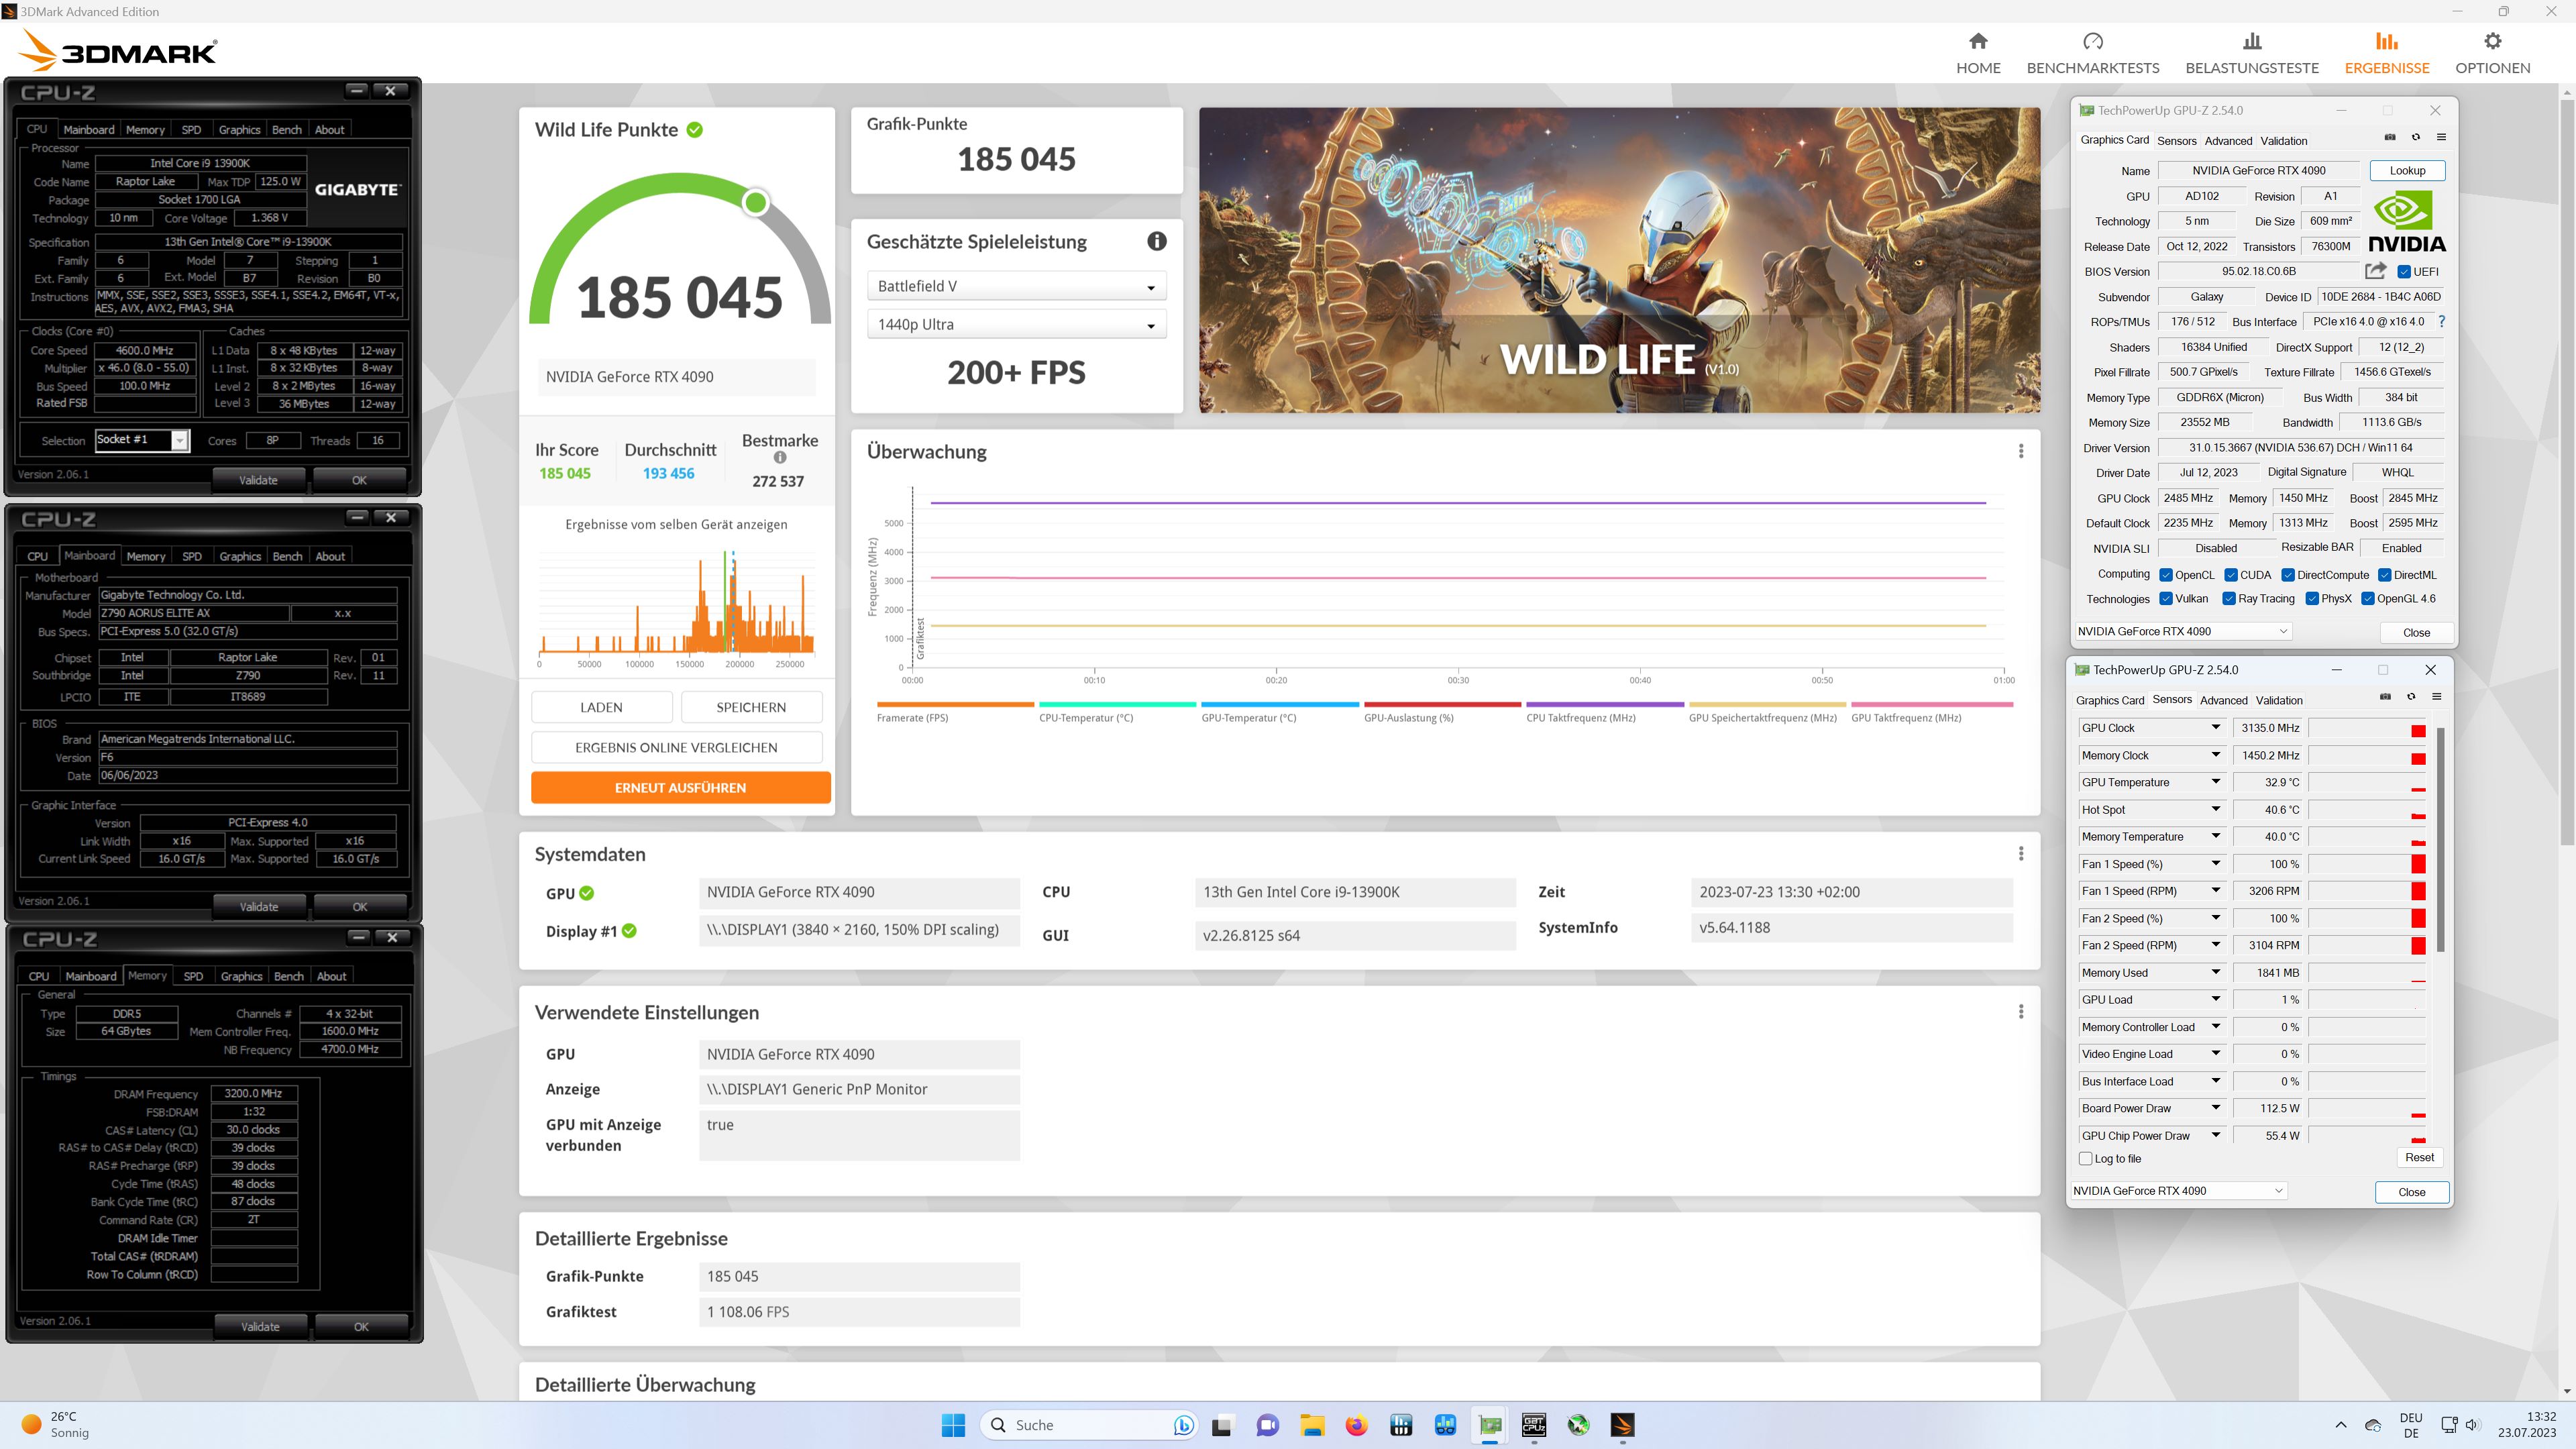Click ERNEUT AUSFÜHREN orange button

(x=680, y=787)
